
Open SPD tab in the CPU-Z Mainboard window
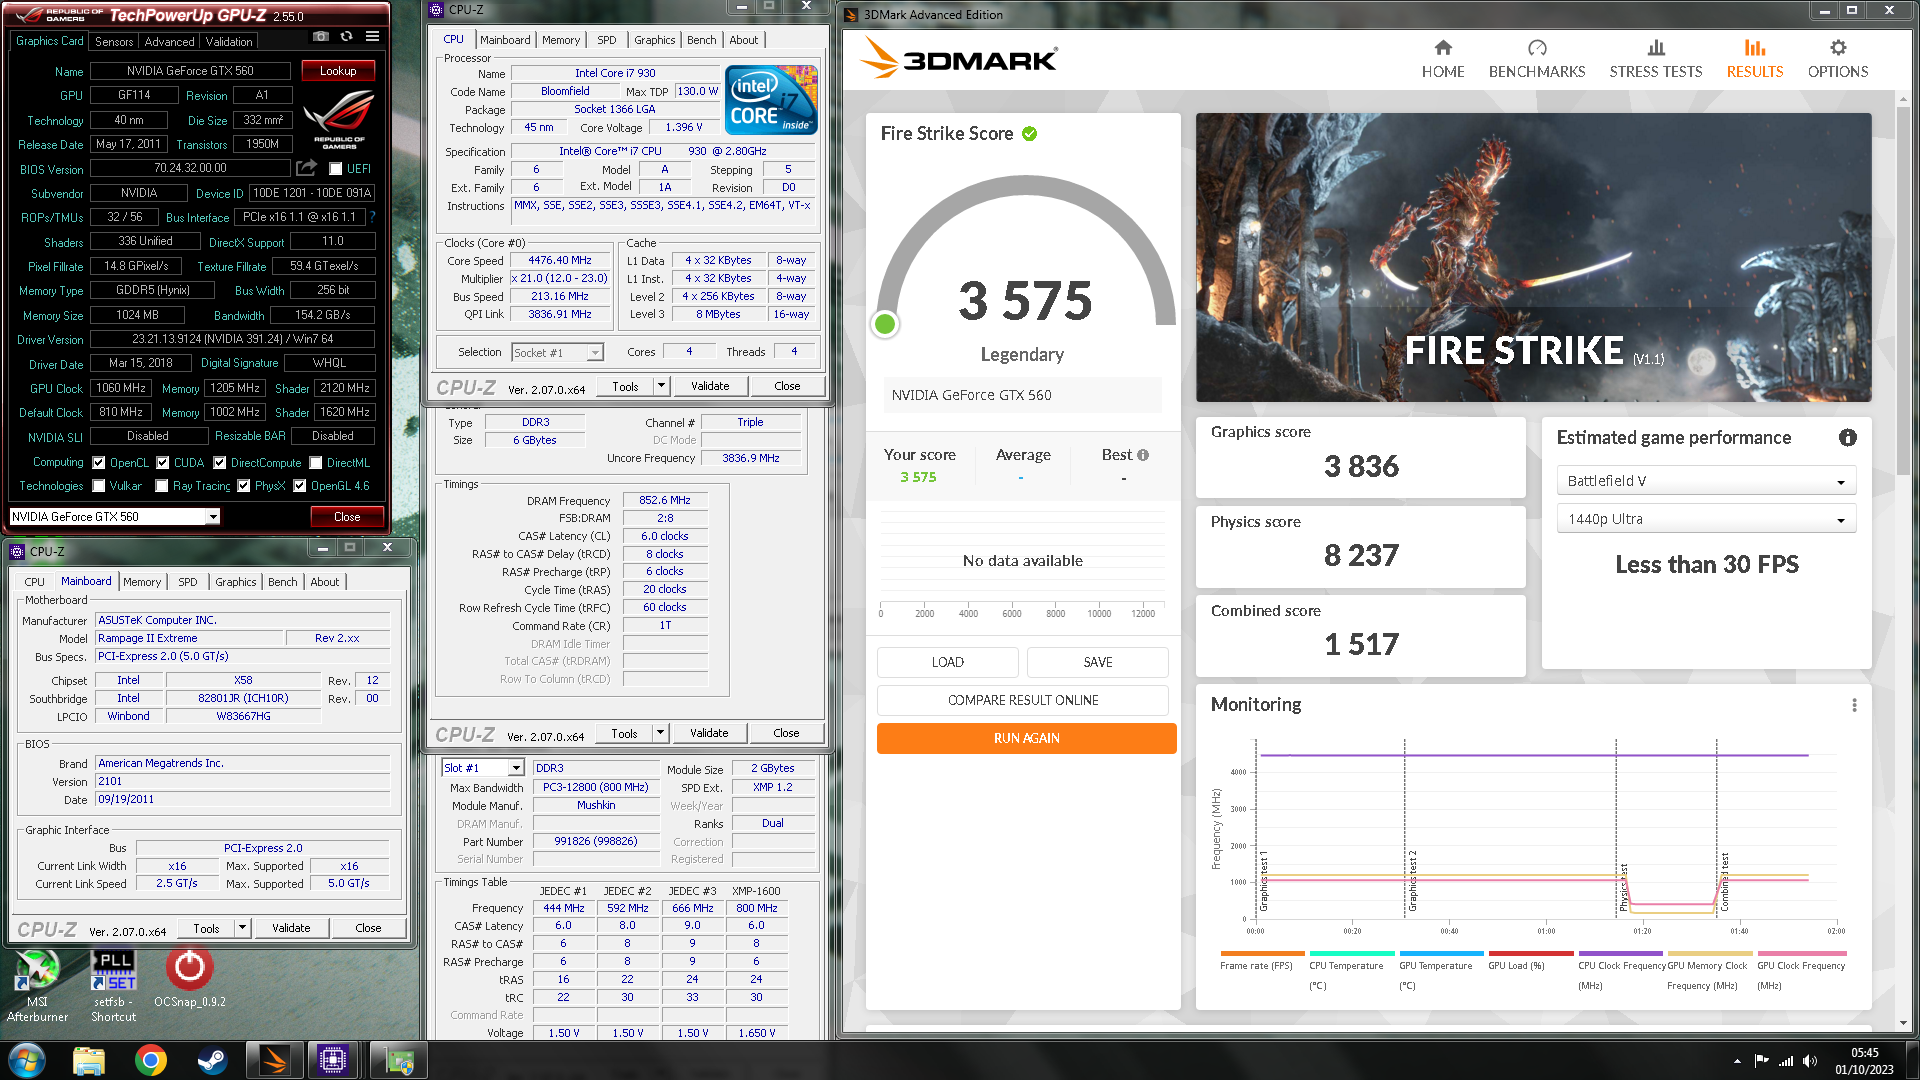coord(188,582)
